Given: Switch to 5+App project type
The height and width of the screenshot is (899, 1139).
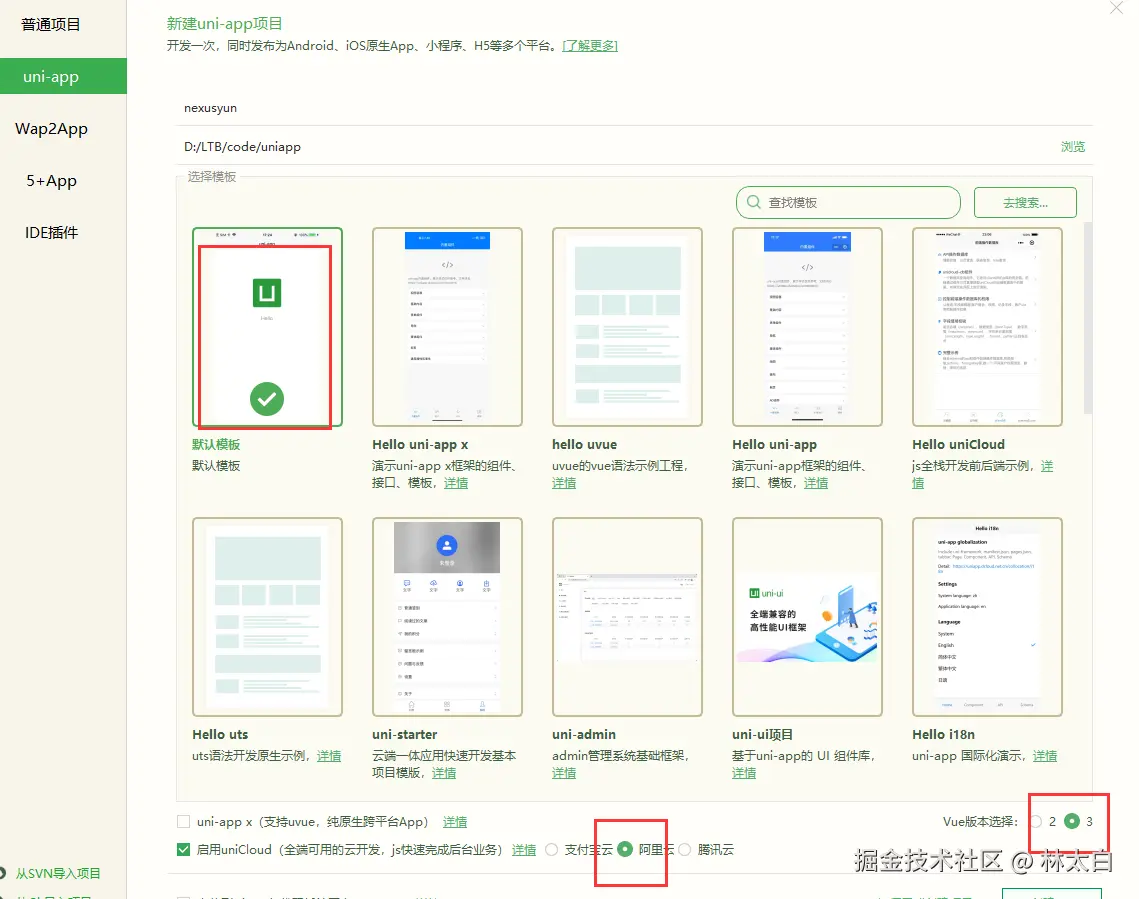Looking at the screenshot, I should [x=51, y=180].
